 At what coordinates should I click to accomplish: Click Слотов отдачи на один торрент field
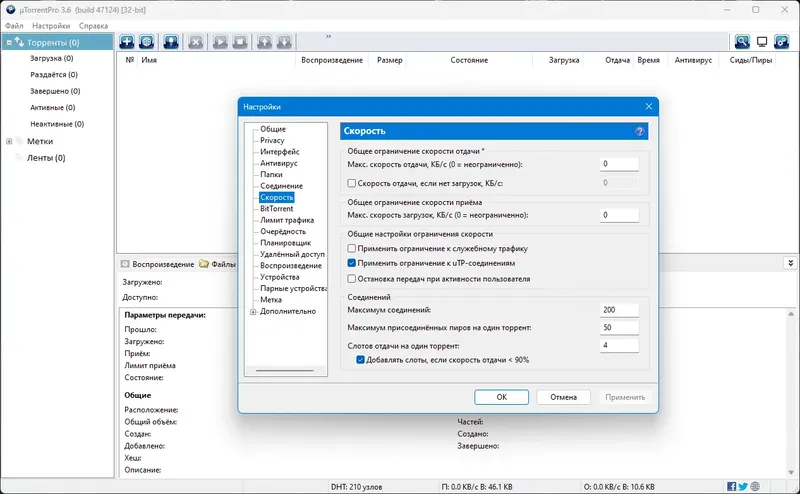click(x=619, y=345)
